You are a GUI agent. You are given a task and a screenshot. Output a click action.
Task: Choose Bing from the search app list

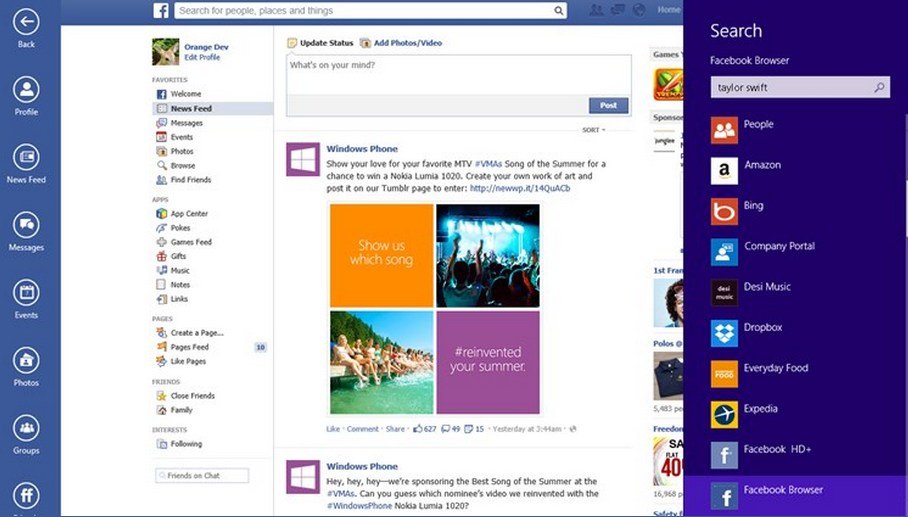click(x=753, y=206)
